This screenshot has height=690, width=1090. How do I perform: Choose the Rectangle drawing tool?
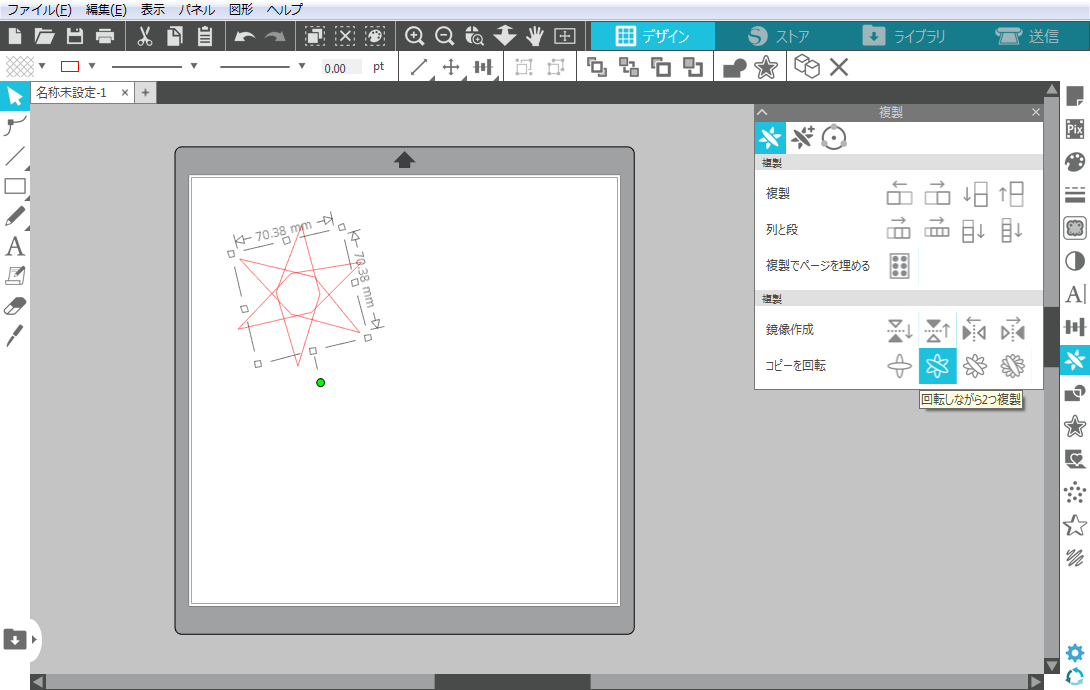pos(15,186)
